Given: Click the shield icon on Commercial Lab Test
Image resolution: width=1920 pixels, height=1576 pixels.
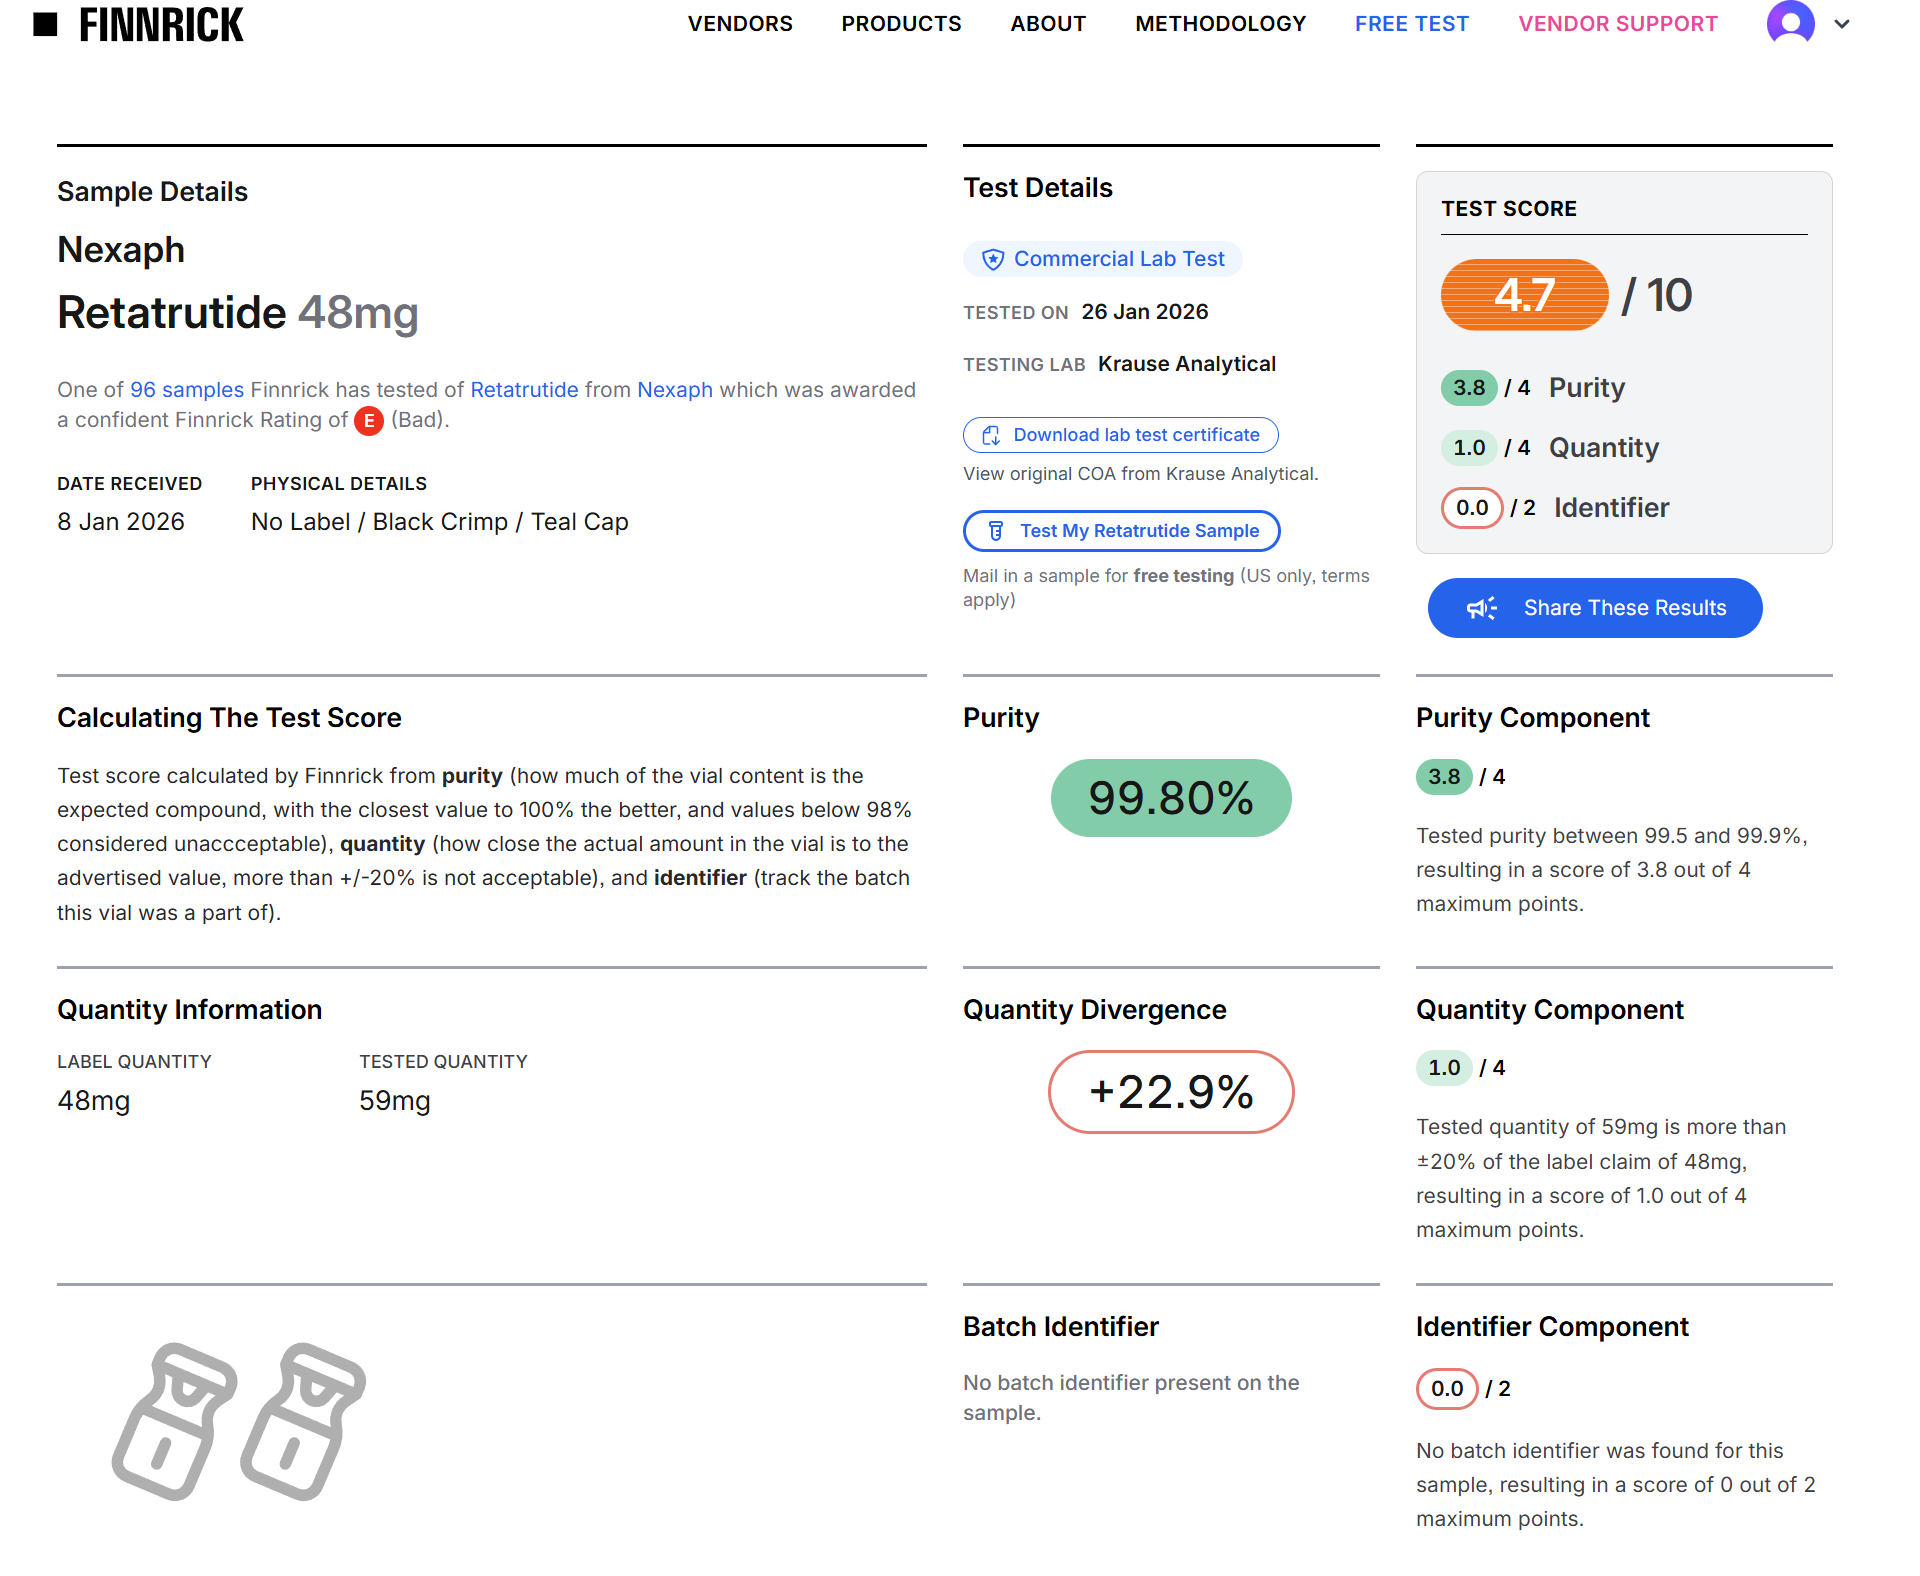Looking at the screenshot, I should point(992,260).
